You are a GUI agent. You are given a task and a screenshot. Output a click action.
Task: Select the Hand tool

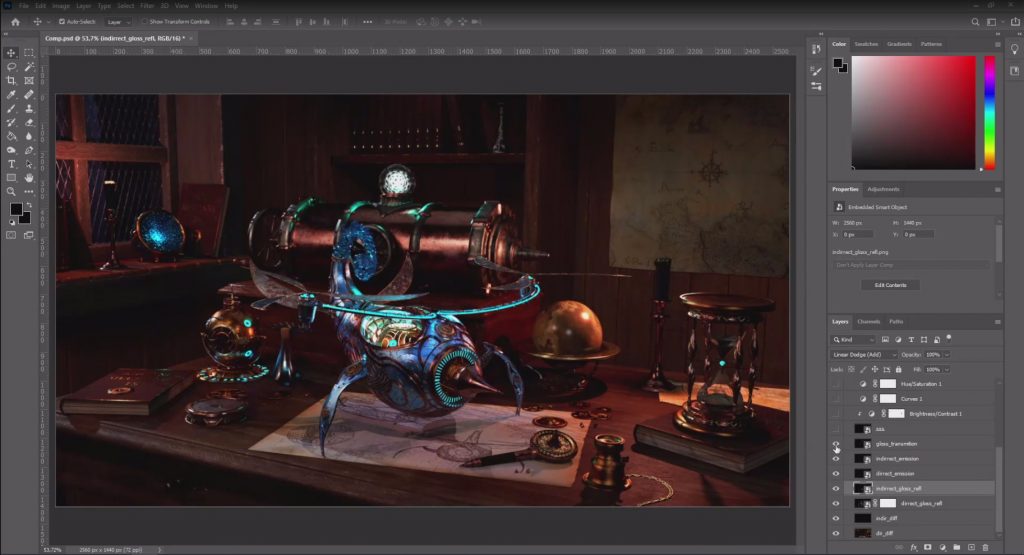pyautogui.click(x=29, y=178)
